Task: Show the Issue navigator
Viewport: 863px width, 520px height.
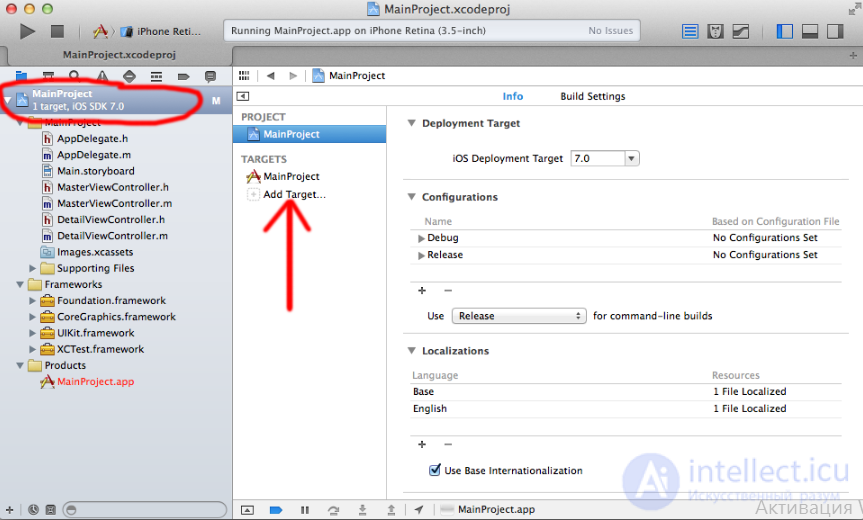Action: 102,76
